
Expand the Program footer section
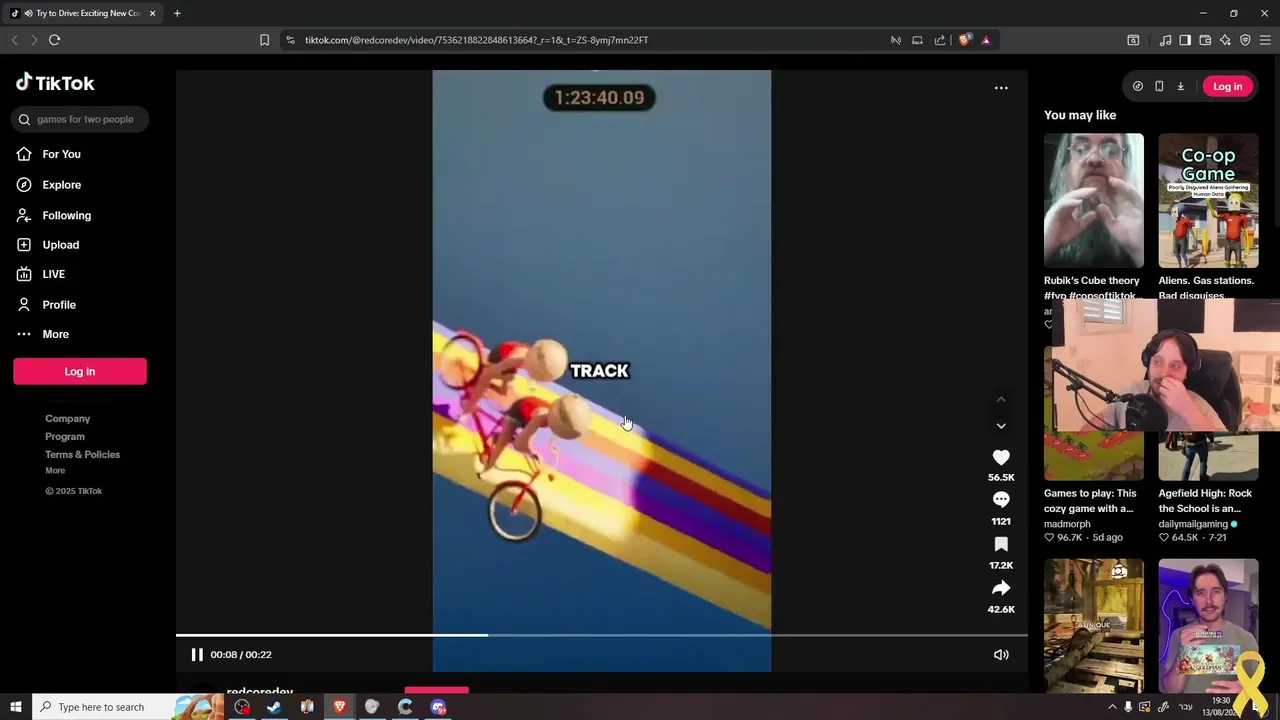65,437
